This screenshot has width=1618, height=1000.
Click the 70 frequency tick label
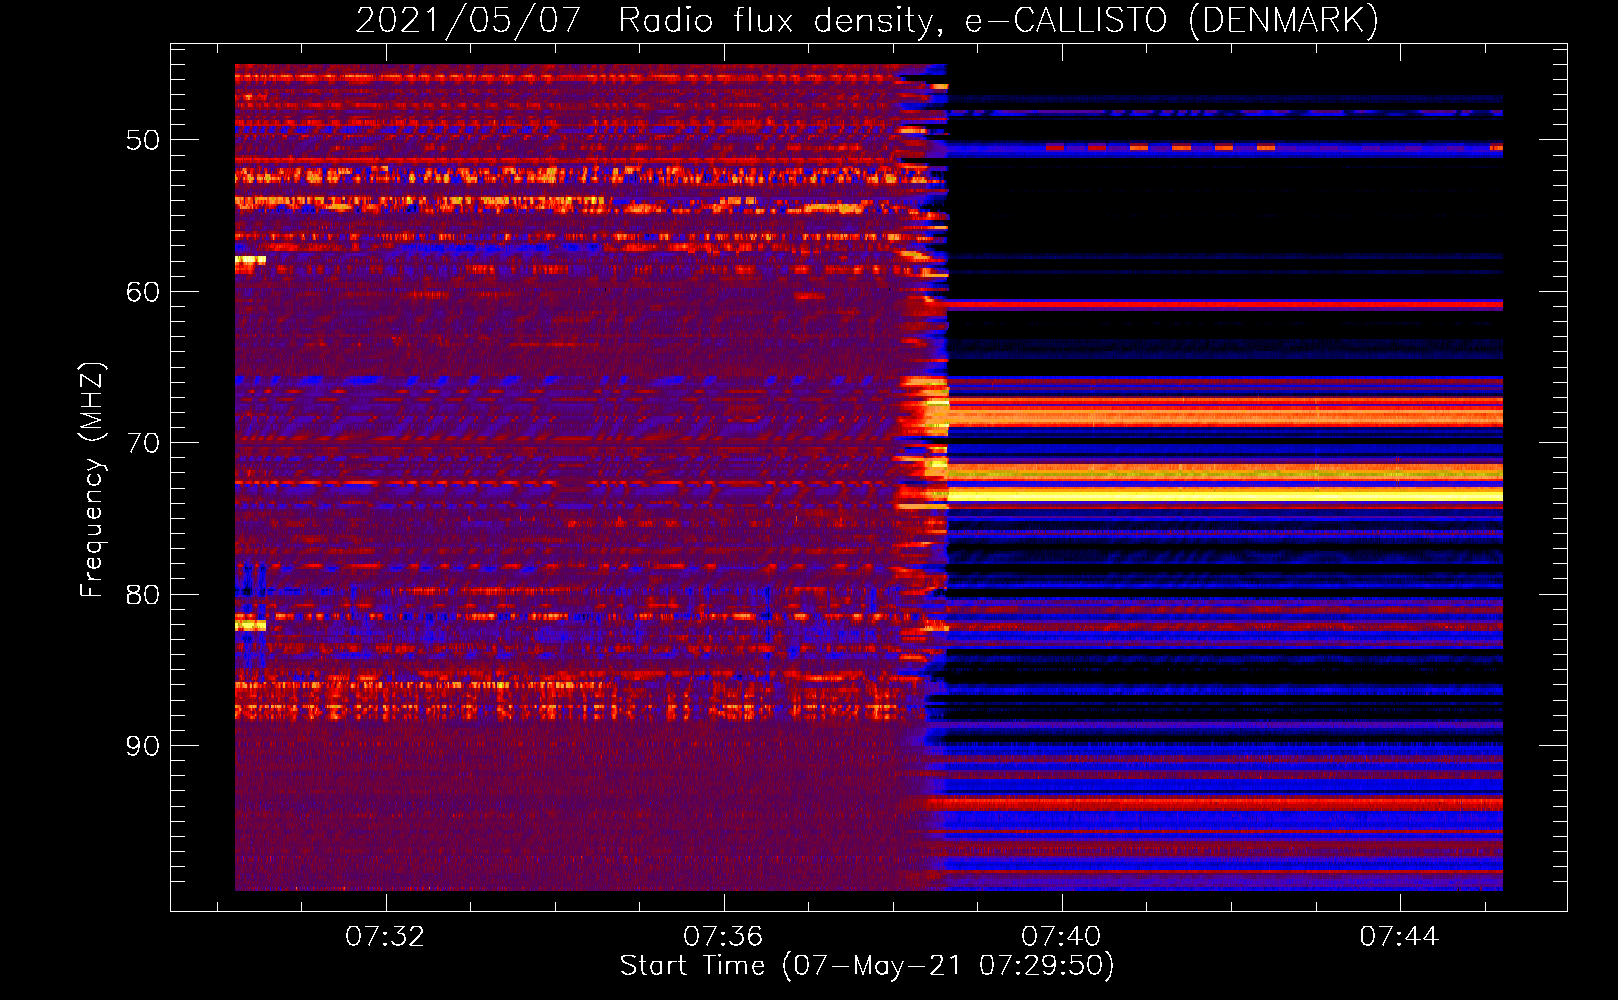coord(143,443)
